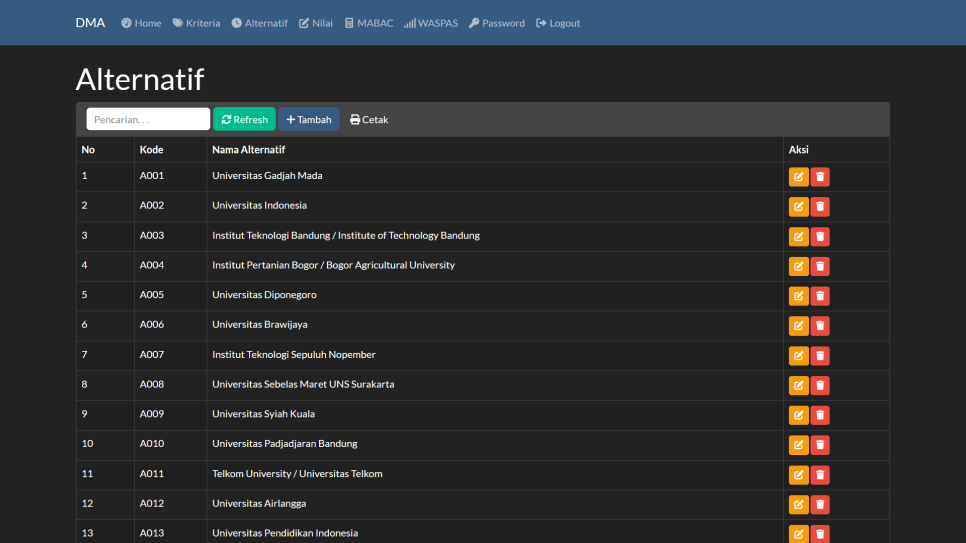
Task: Open the Password page
Action: point(497,23)
